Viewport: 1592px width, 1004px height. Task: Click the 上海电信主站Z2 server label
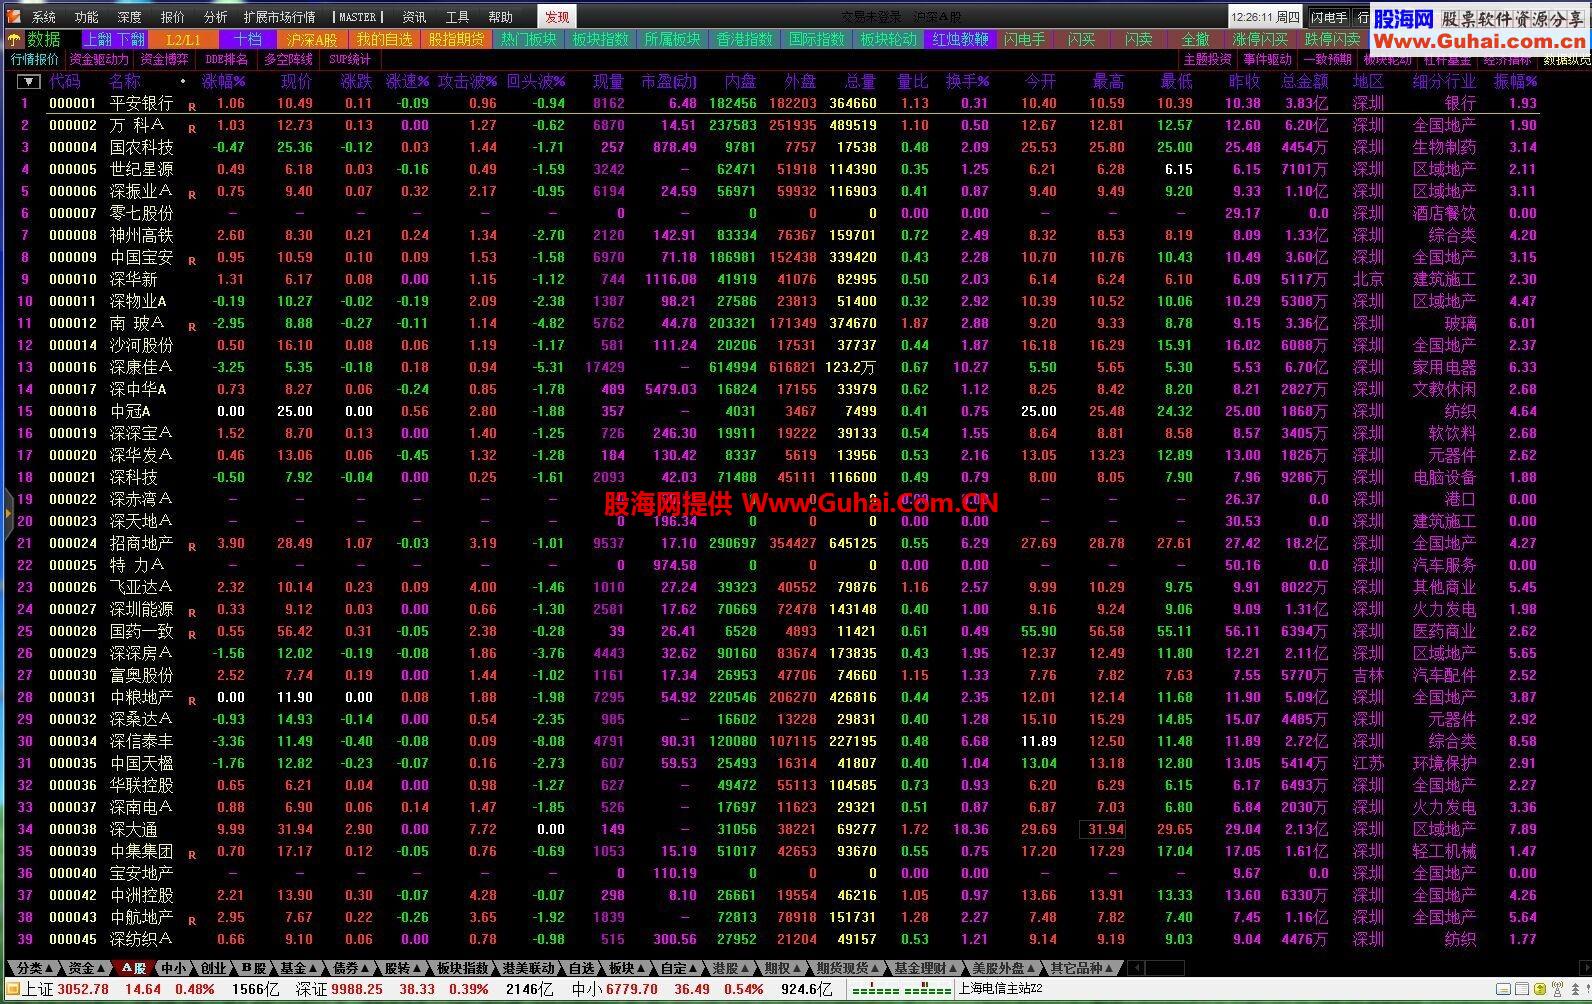[x=1000, y=989]
